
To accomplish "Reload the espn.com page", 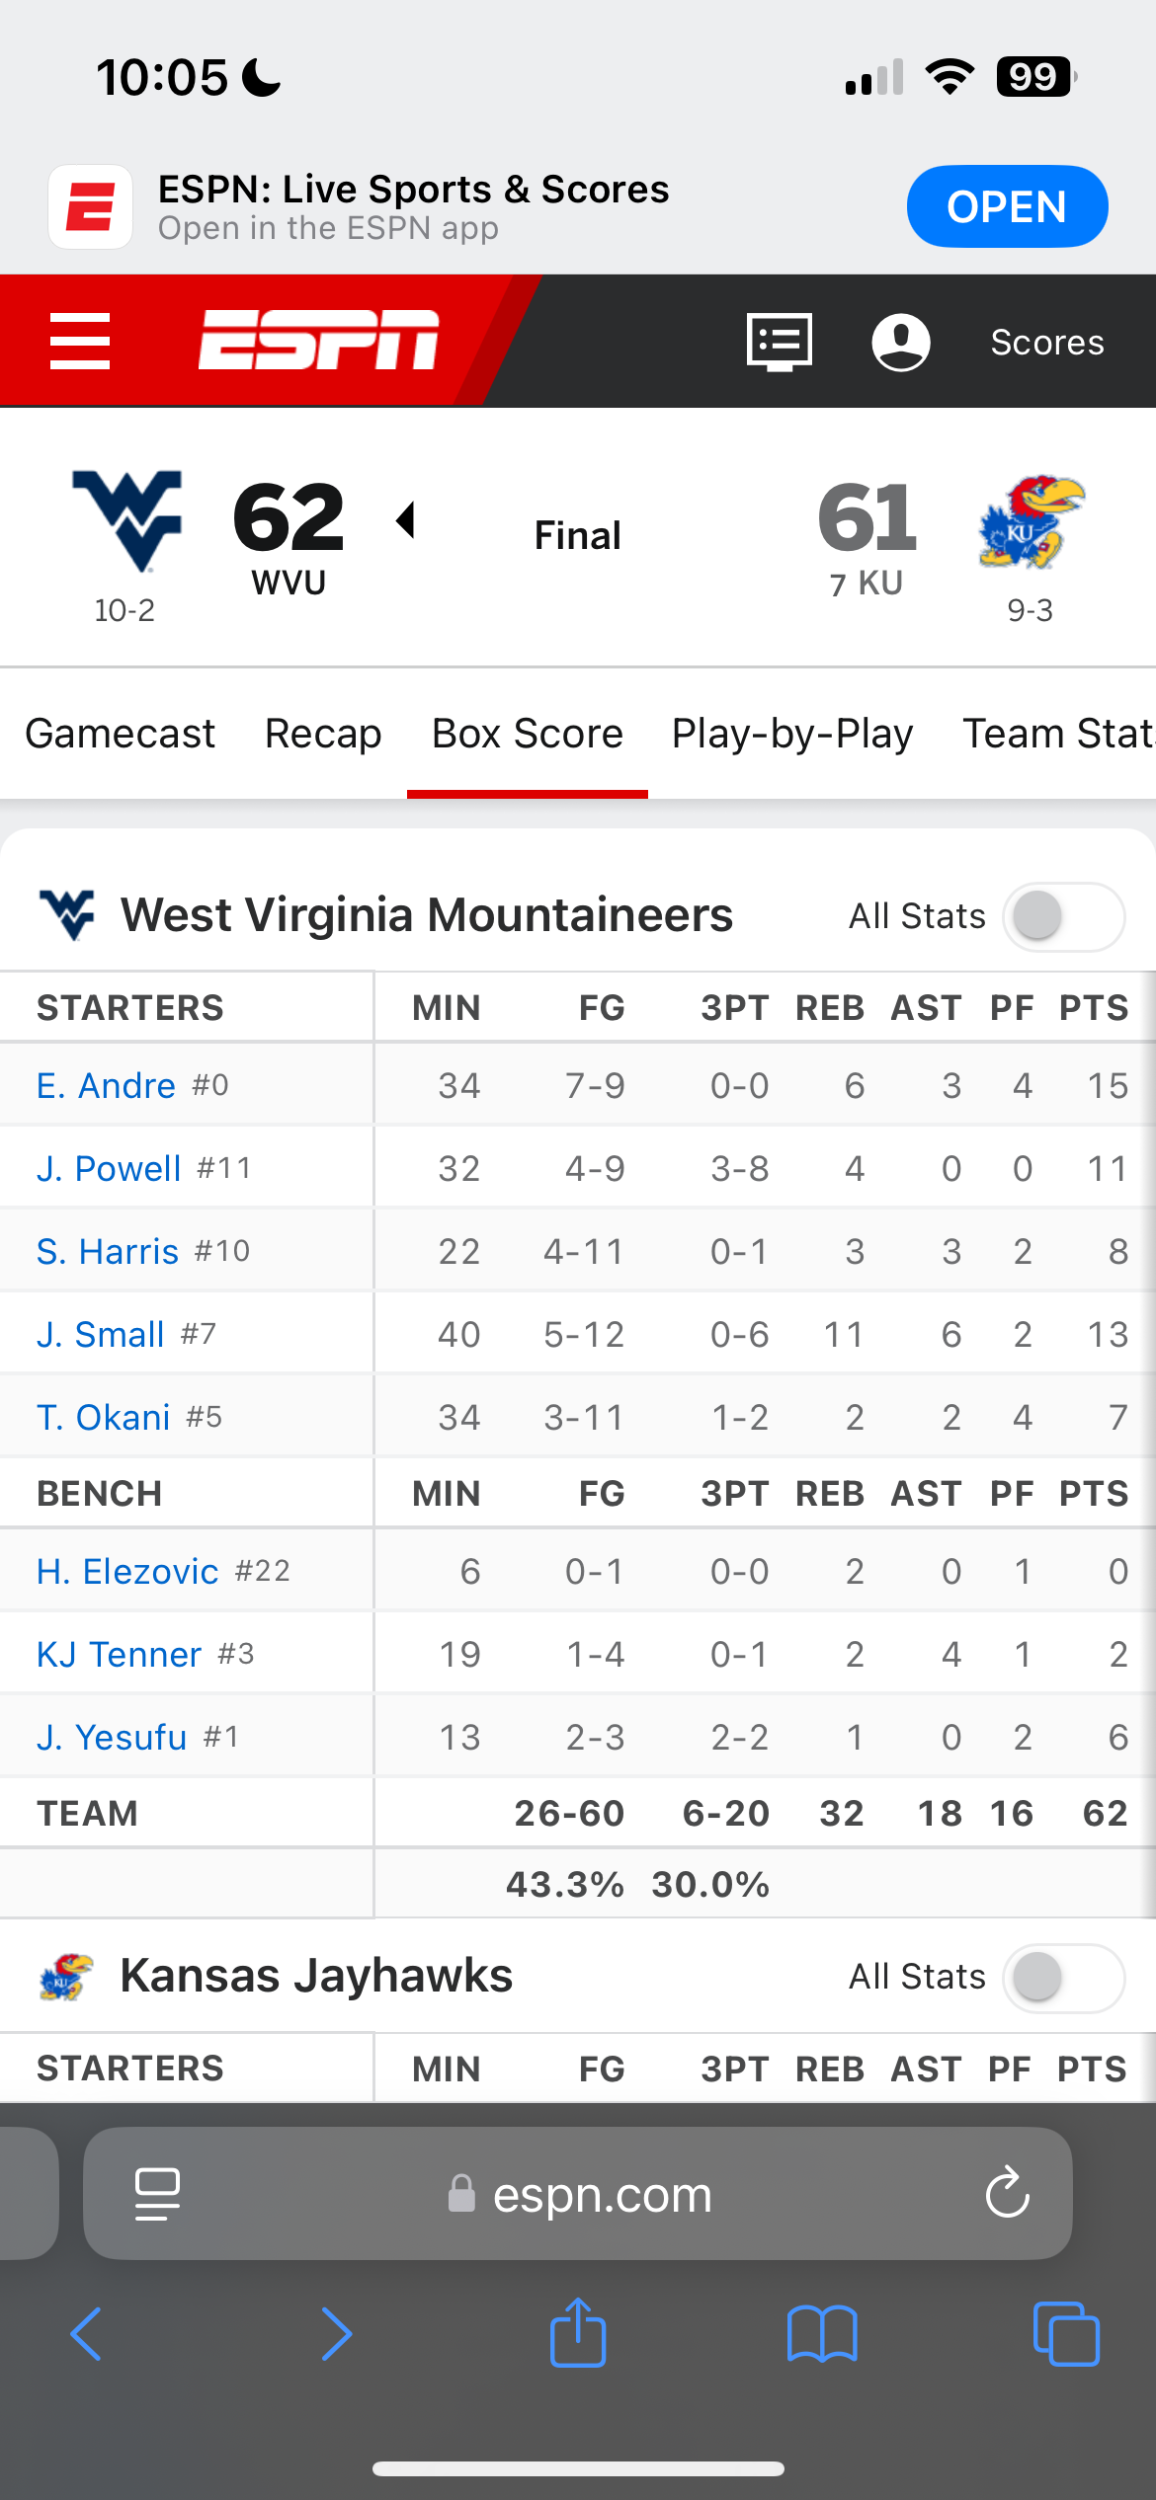I will point(1007,2194).
